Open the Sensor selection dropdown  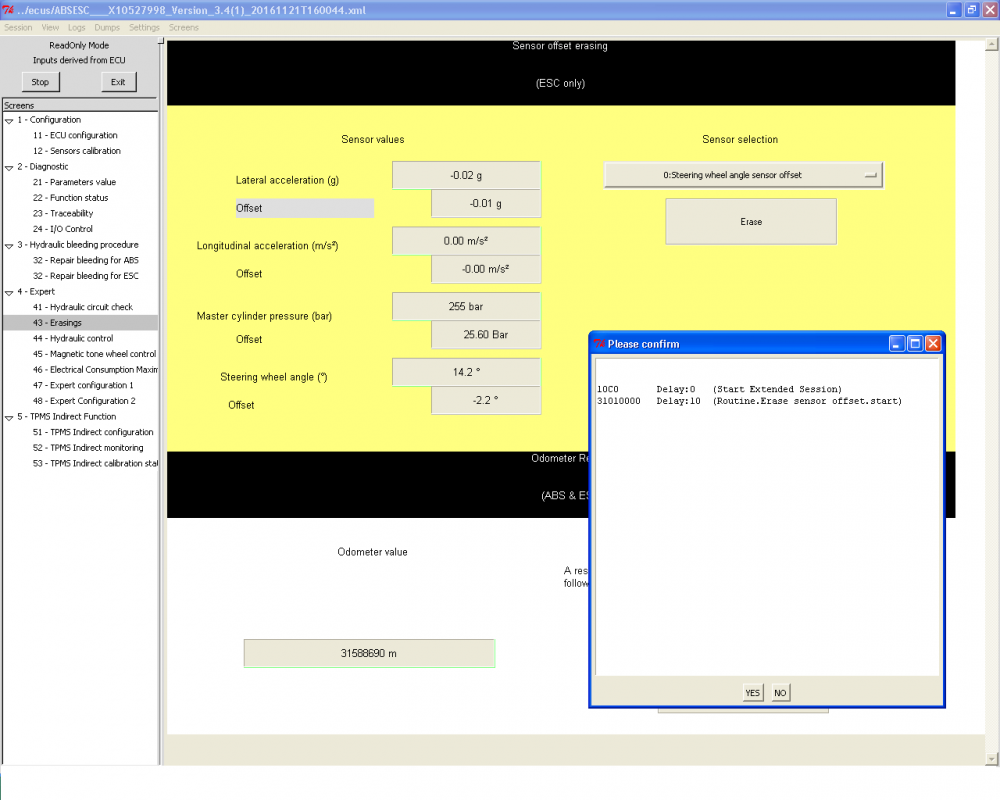(x=743, y=175)
